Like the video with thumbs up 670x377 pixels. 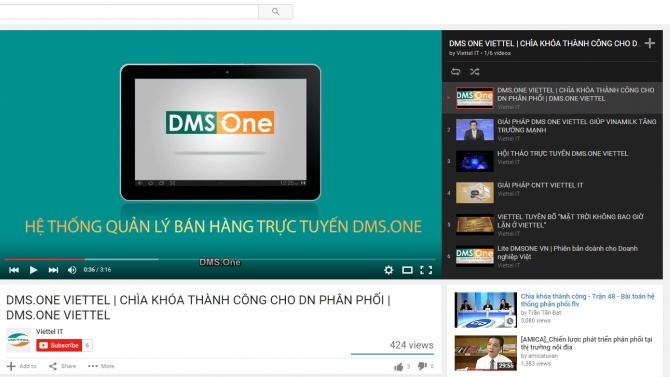click(x=399, y=366)
